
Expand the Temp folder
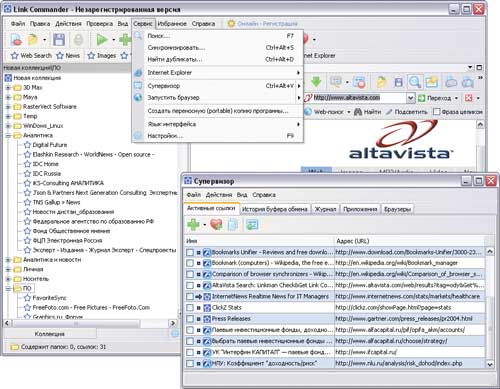tap(8, 116)
